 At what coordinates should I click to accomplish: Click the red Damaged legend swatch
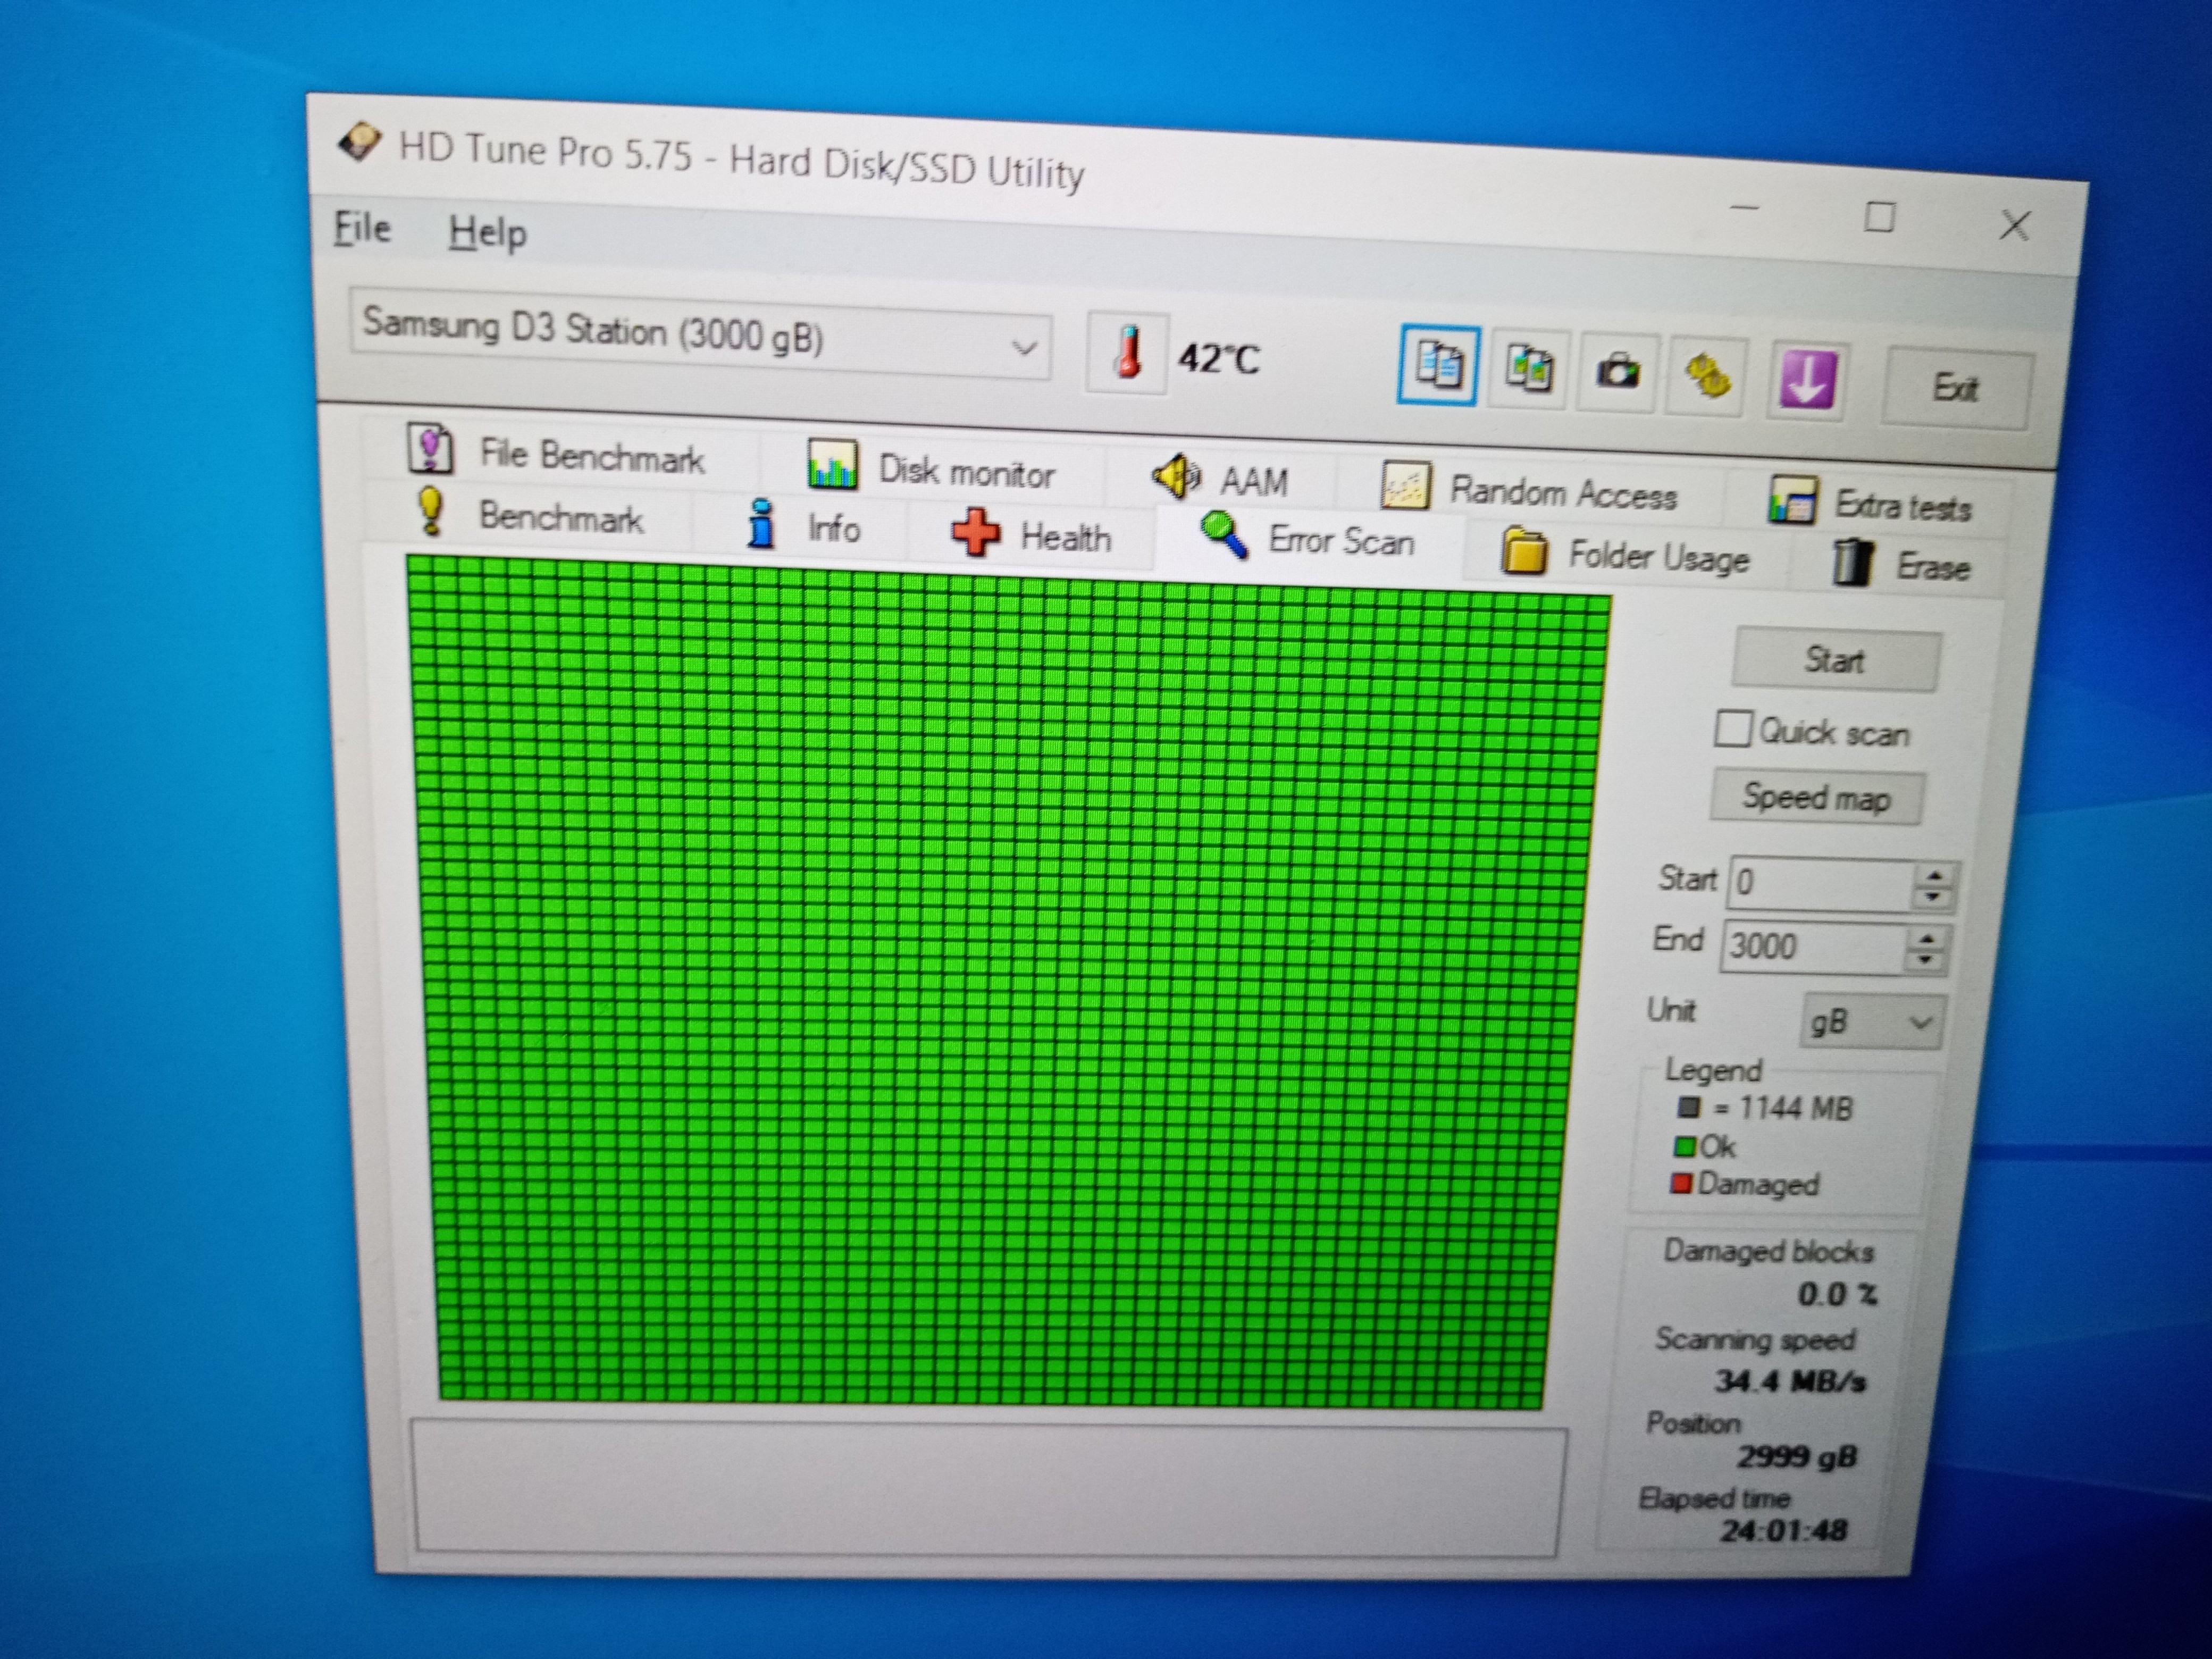click(x=1681, y=1184)
